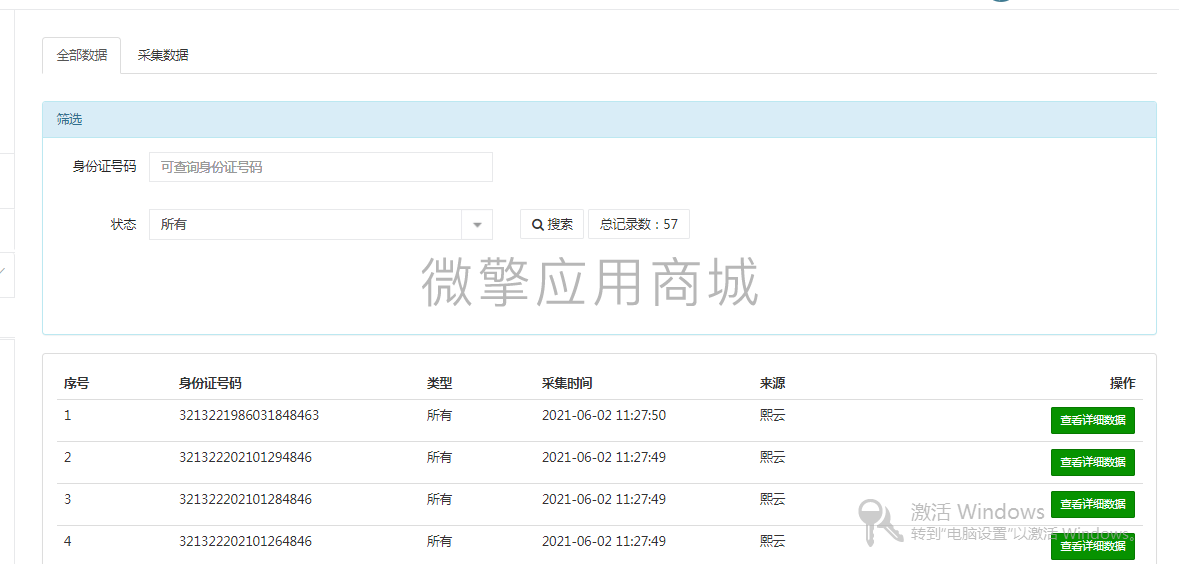Click the 采集时间 column header
1179x564 pixels.
coord(567,384)
